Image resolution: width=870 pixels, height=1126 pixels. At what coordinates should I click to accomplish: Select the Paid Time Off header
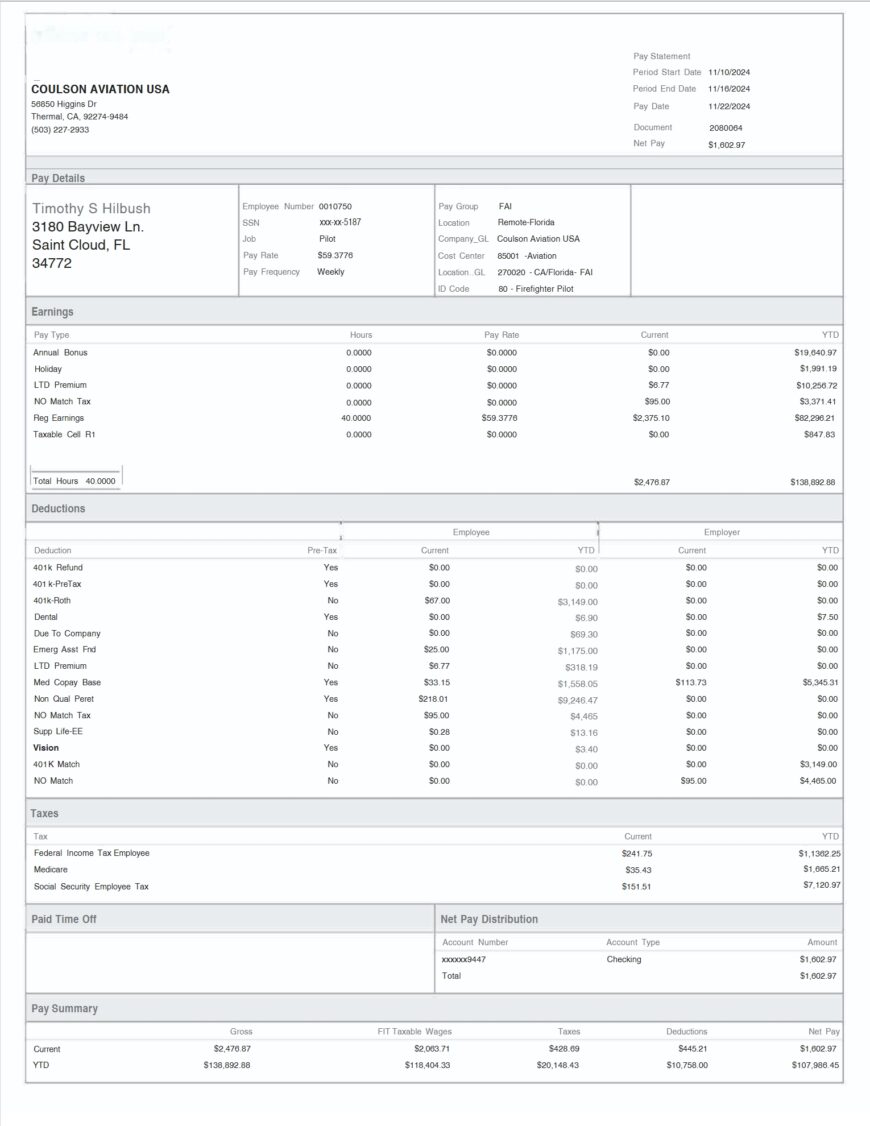tap(69, 919)
